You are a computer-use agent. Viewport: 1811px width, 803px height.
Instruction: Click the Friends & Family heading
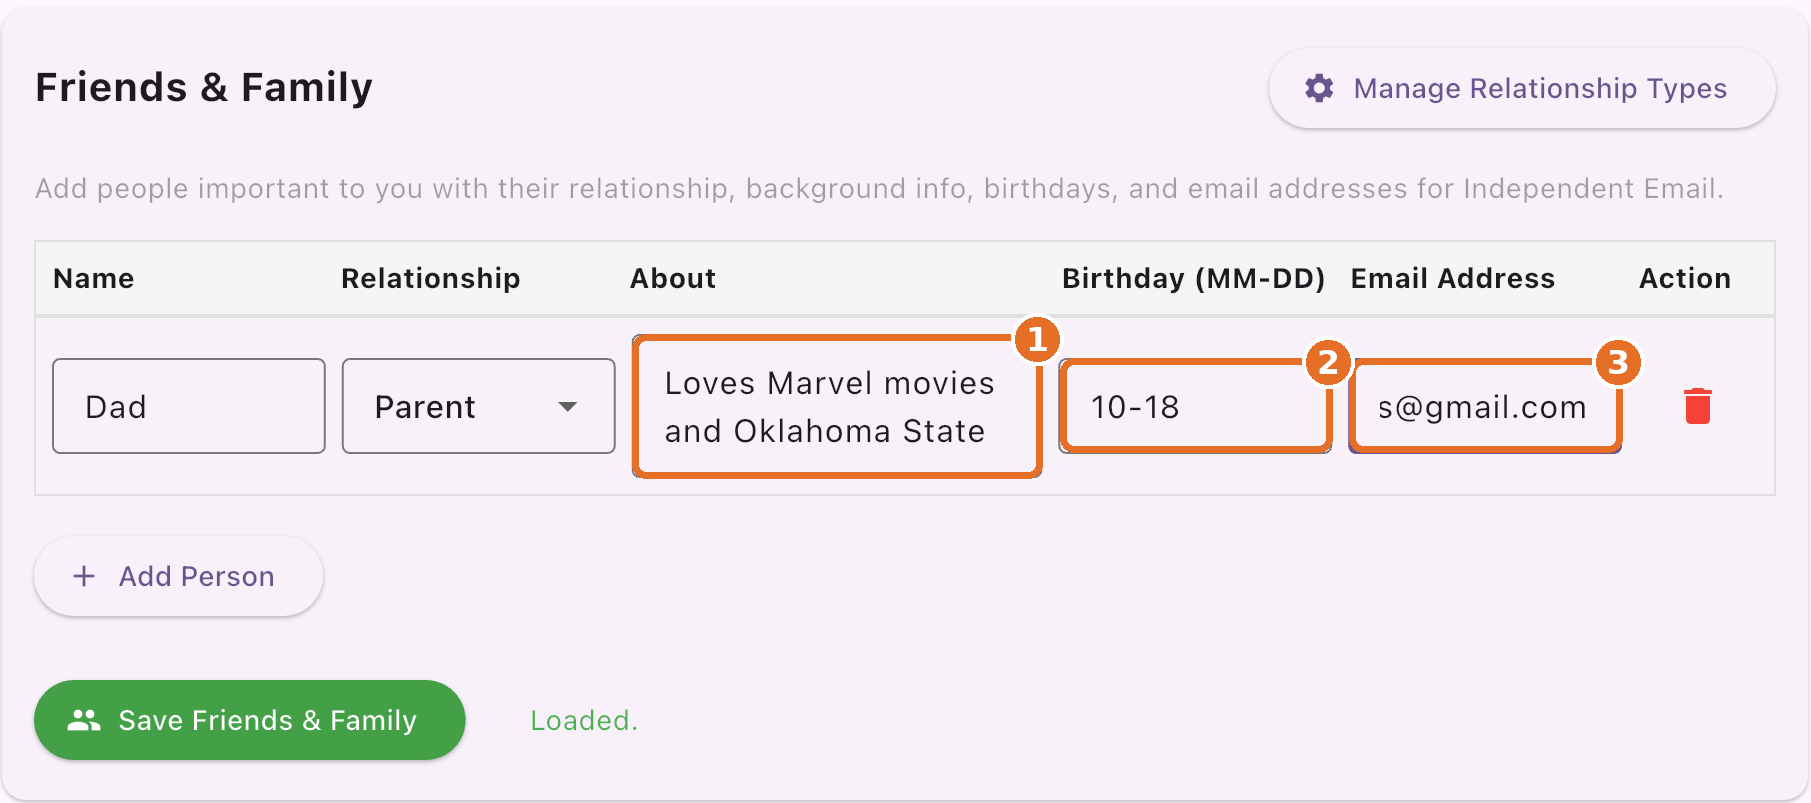(204, 87)
